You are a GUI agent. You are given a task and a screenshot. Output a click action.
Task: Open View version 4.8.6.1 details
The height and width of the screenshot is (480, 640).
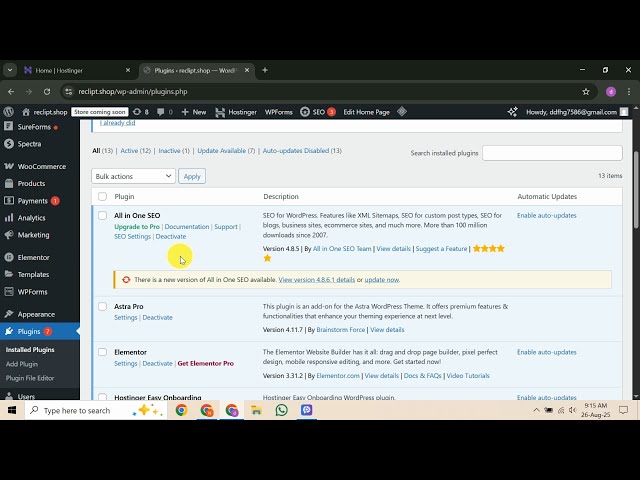coord(317,280)
